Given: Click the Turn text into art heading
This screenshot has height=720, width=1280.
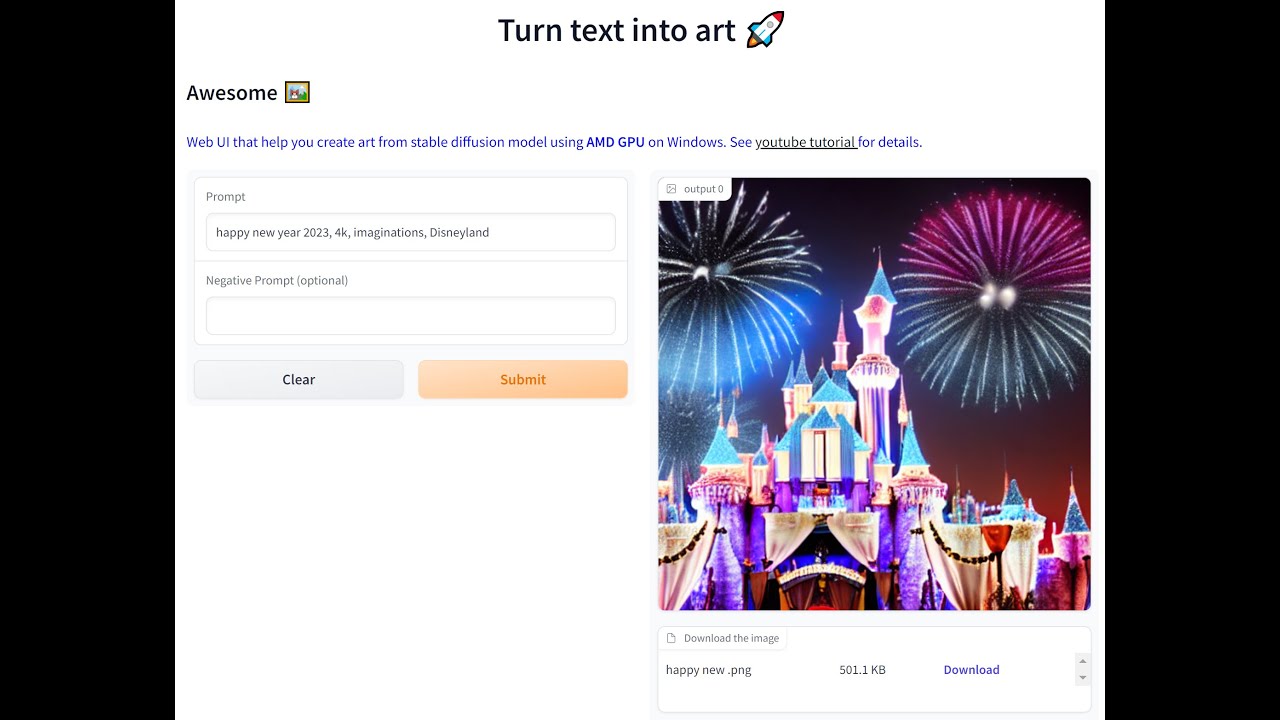Looking at the screenshot, I should pos(616,30).
